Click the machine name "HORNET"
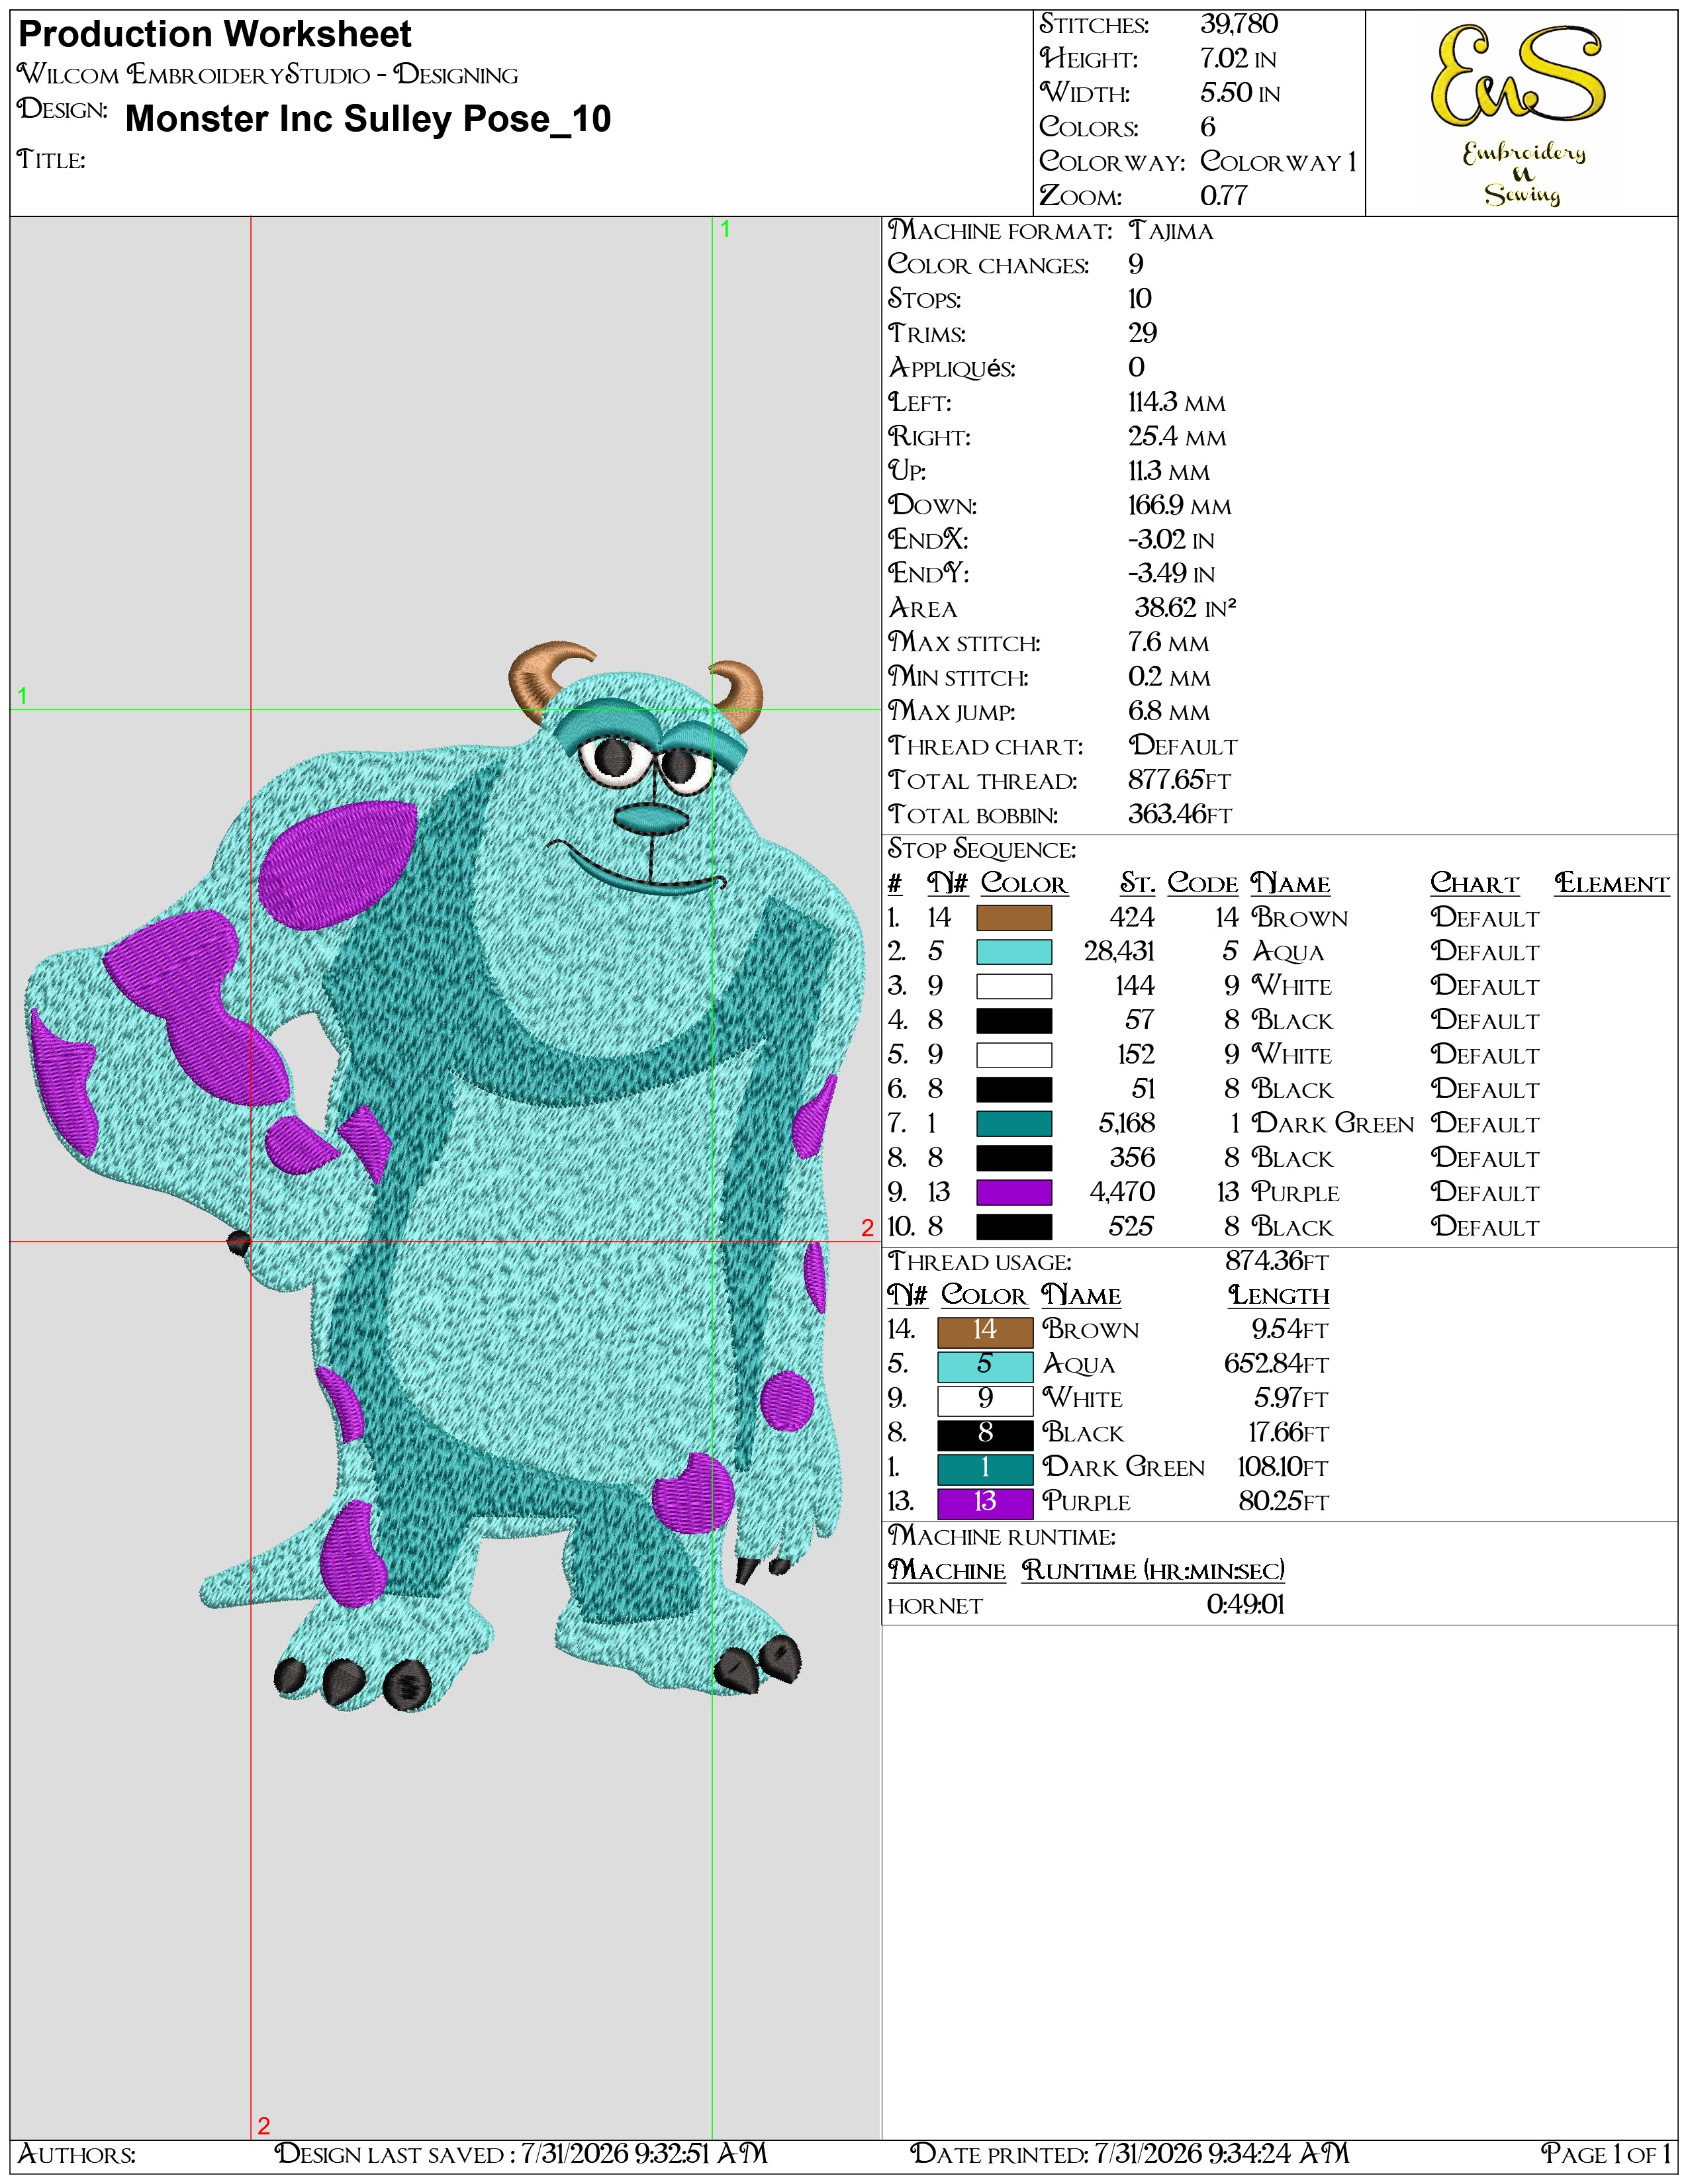 point(935,1606)
